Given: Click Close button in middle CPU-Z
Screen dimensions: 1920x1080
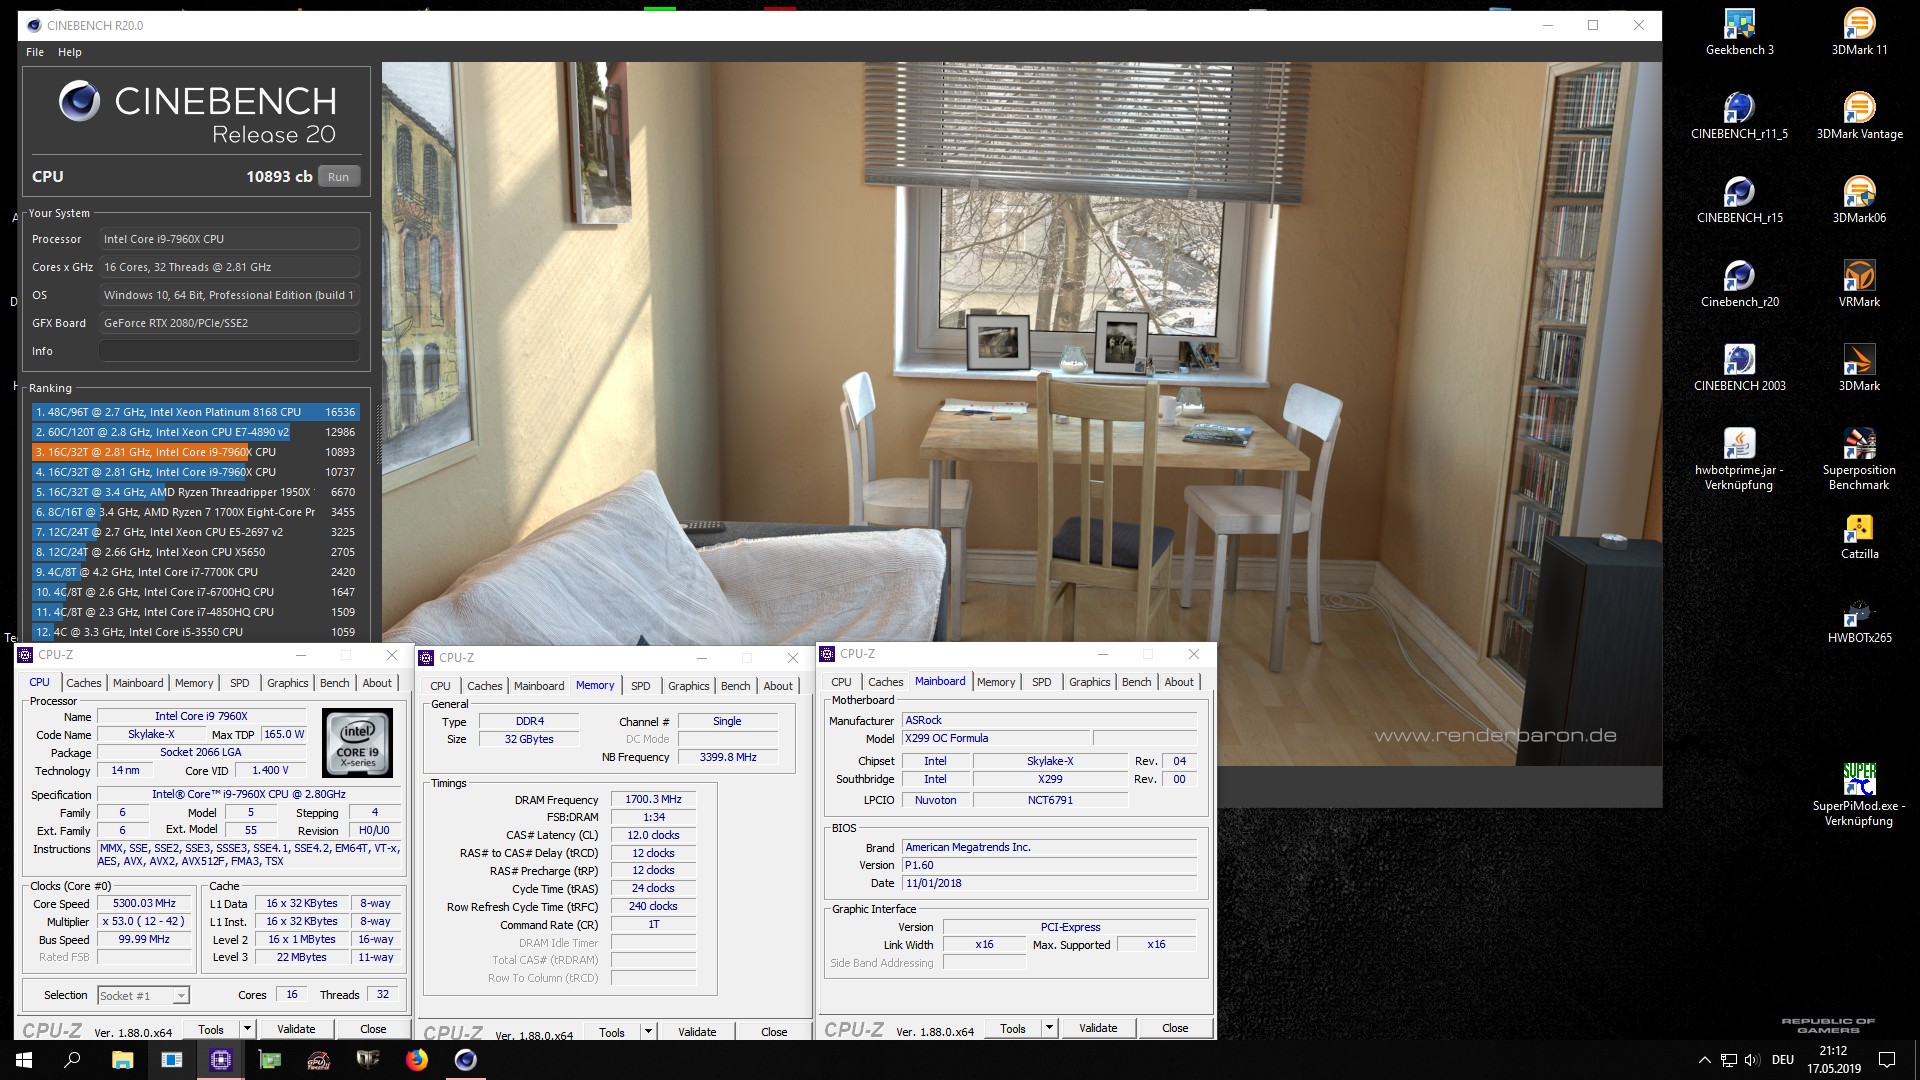Looking at the screenshot, I should (x=774, y=1032).
